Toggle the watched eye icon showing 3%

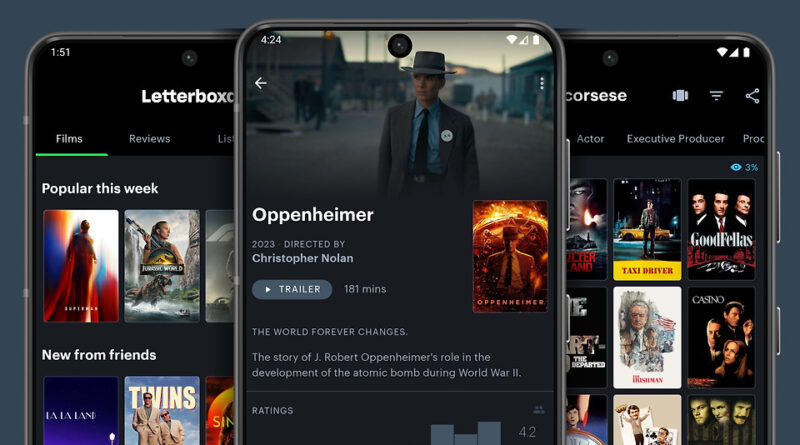(x=737, y=167)
